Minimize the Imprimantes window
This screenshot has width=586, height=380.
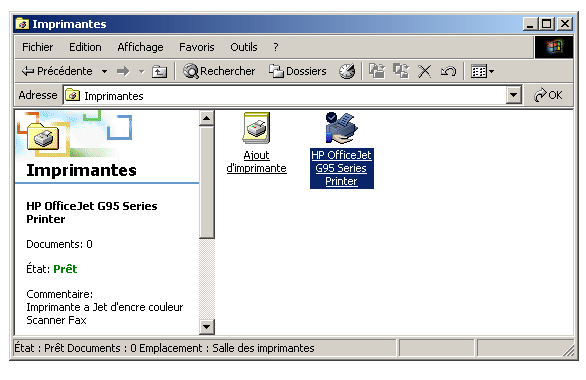click(x=530, y=24)
